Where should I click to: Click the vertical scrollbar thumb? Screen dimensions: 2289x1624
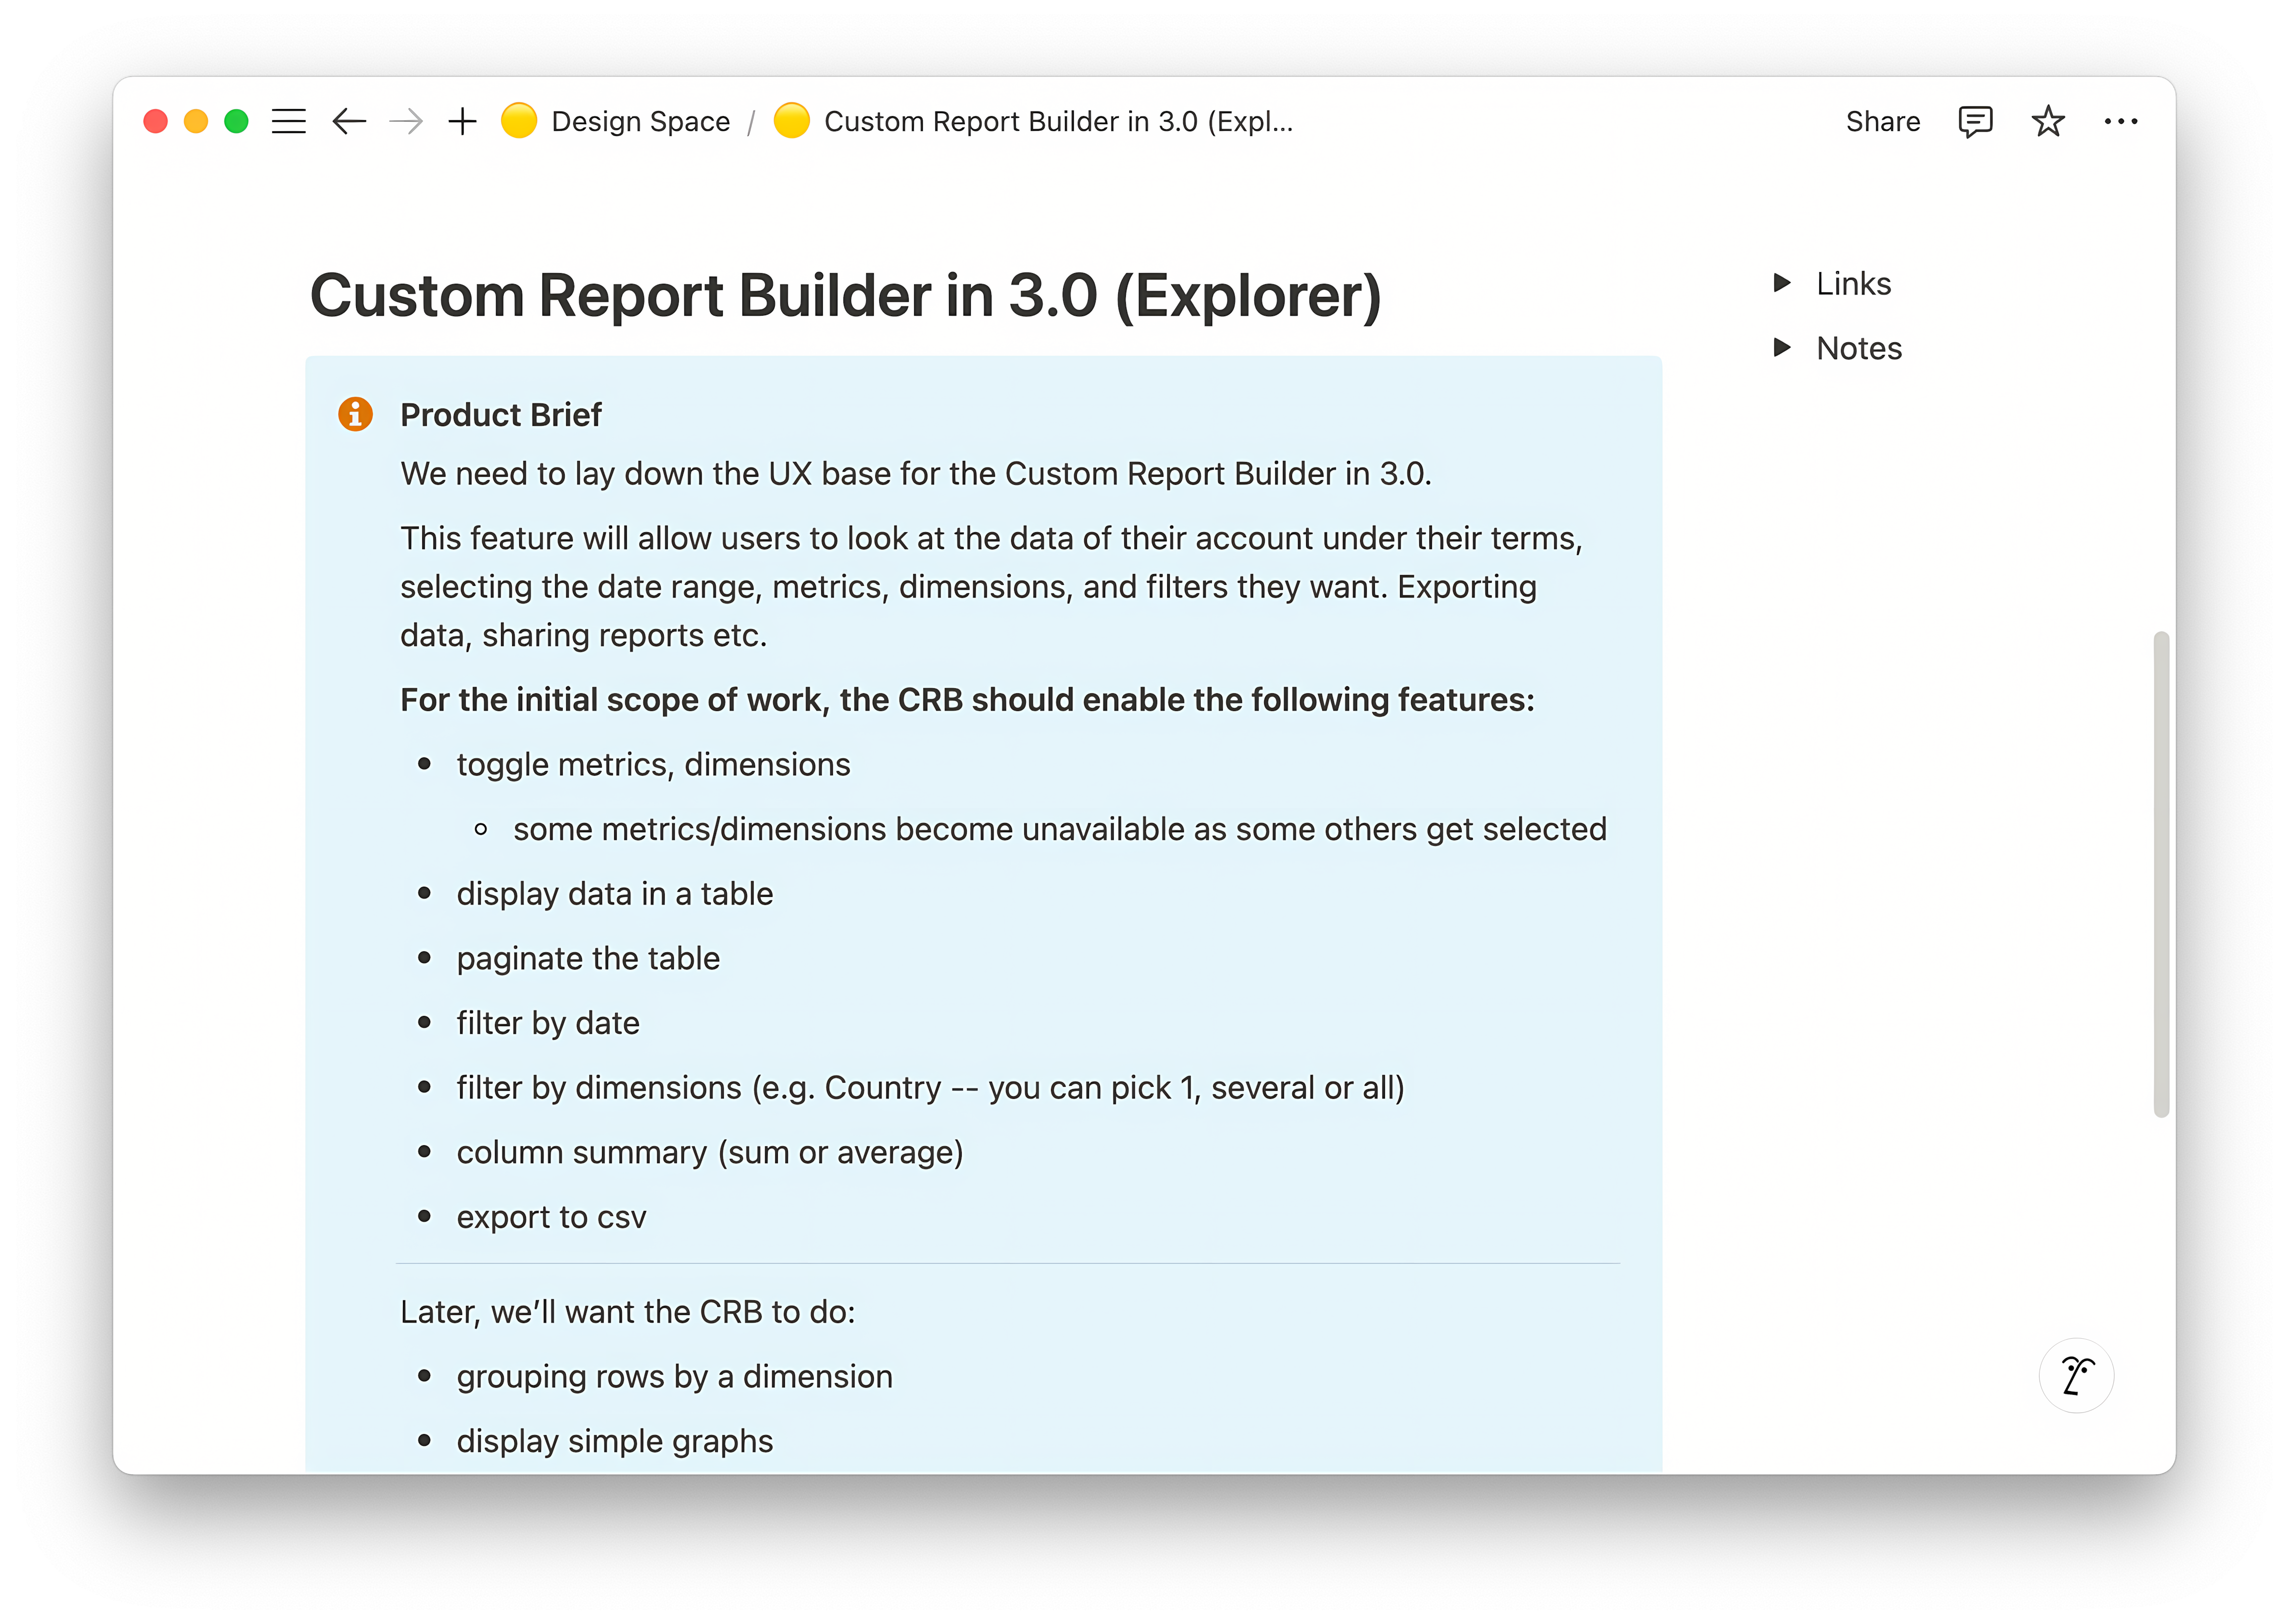2161,873
